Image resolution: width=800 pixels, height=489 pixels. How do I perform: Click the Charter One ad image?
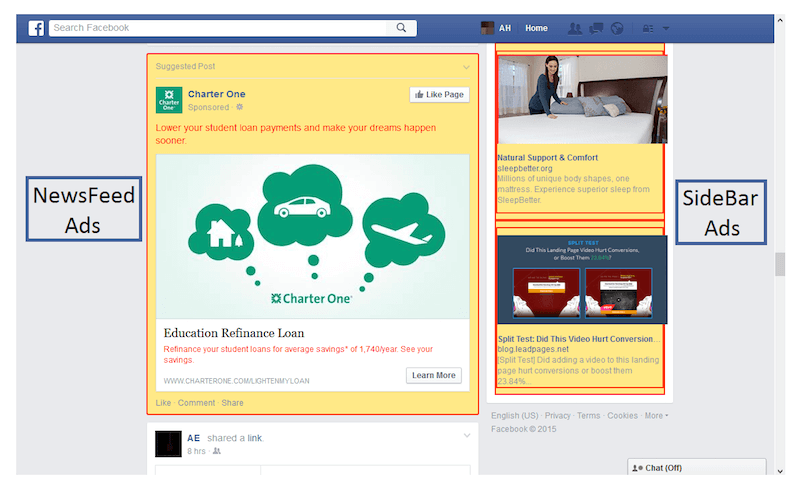click(313, 236)
